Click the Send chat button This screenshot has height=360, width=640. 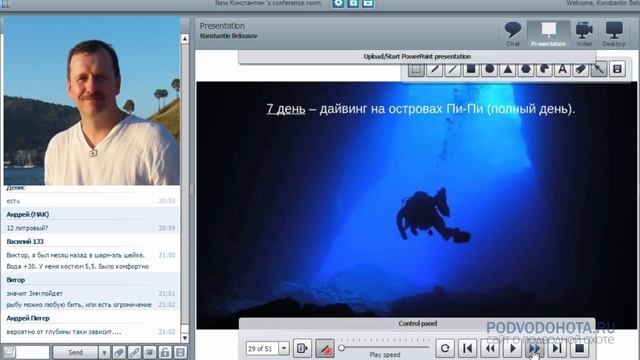coord(76,352)
